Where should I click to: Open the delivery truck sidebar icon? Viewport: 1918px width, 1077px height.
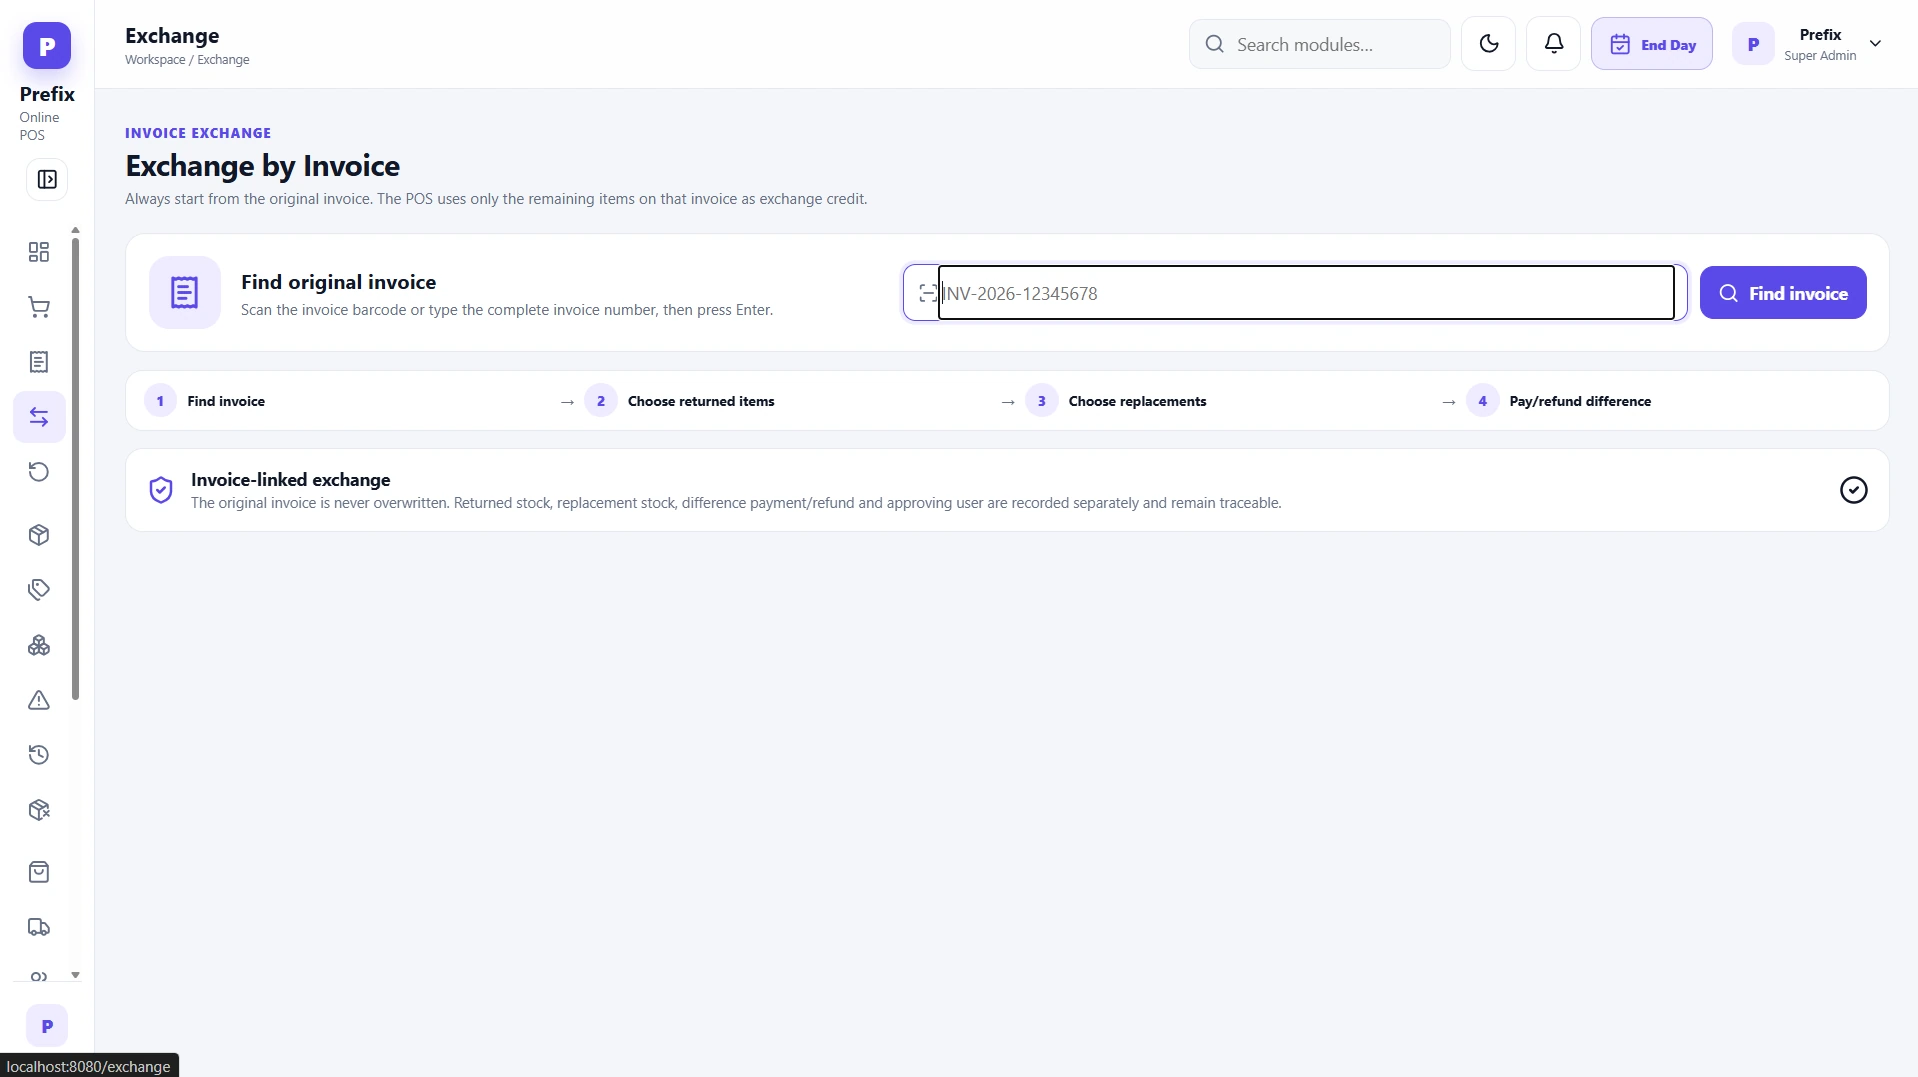39,927
